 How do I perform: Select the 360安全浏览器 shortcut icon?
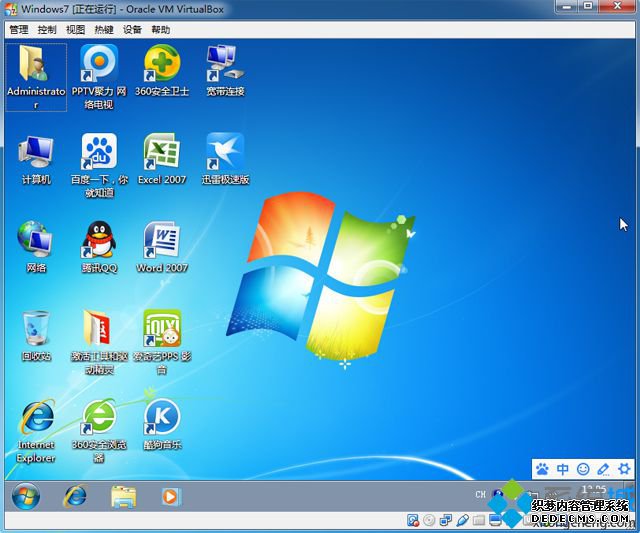(99, 431)
